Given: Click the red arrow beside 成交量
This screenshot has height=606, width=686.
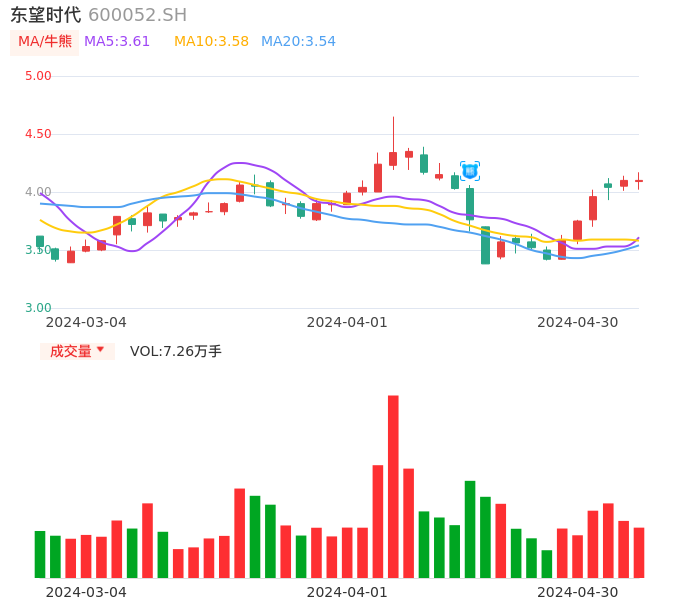Looking at the screenshot, I should 101,349.
